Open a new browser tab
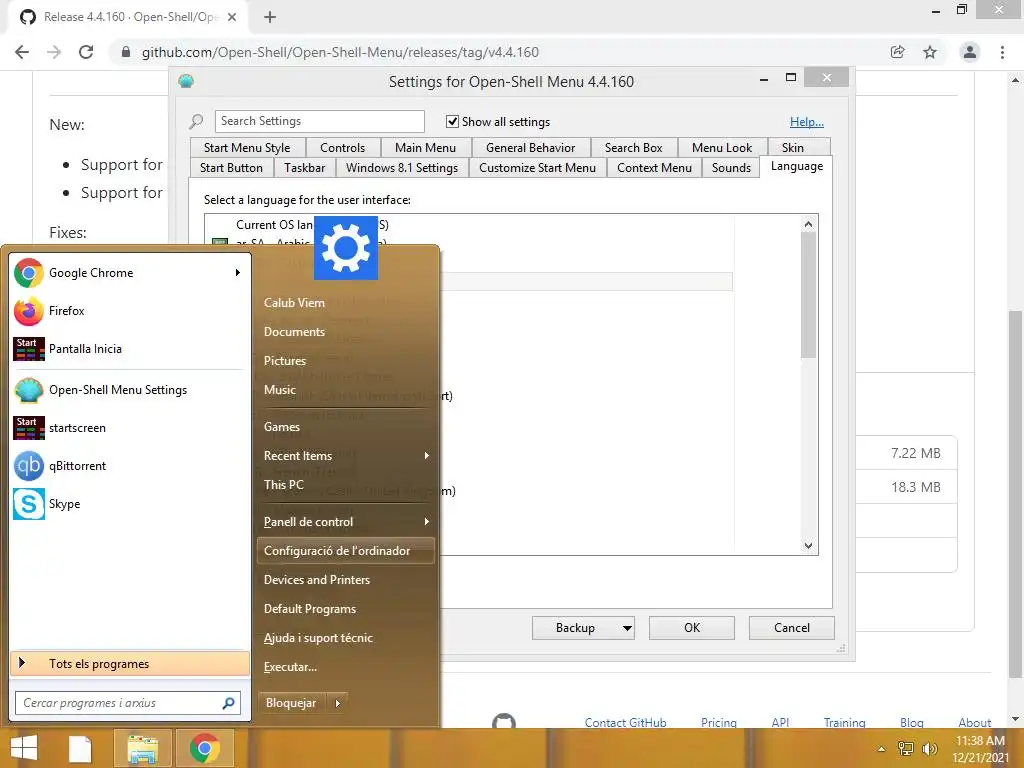Viewport: 1024px width, 768px height. [270, 17]
